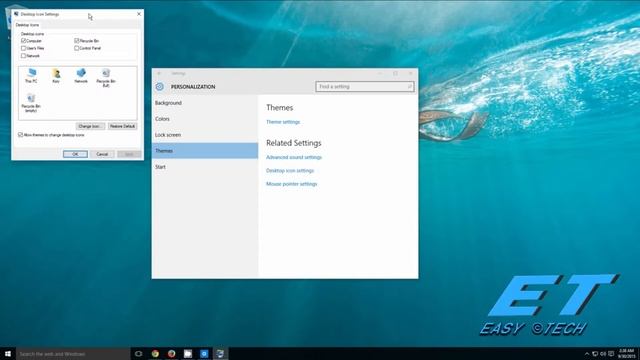Click the Change Icon button

pos(90,126)
